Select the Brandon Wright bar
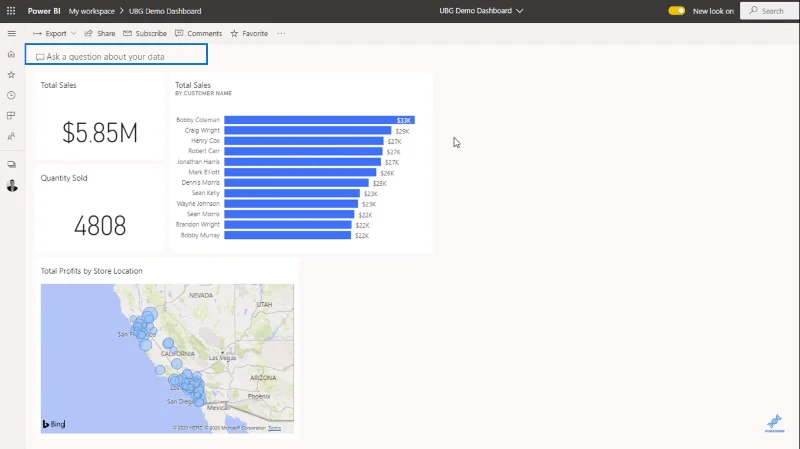Viewport: 800px width, 449px height. pos(288,224)
